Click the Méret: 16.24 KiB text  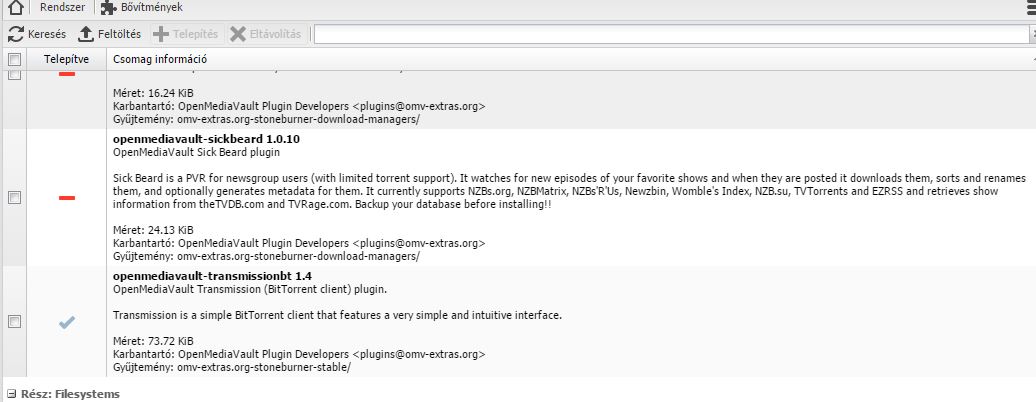point(153,93)
